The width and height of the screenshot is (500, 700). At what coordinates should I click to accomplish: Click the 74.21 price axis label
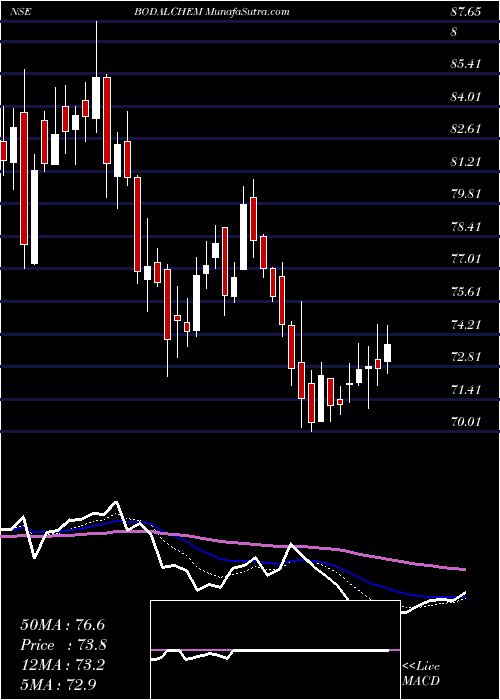(466, 324)
